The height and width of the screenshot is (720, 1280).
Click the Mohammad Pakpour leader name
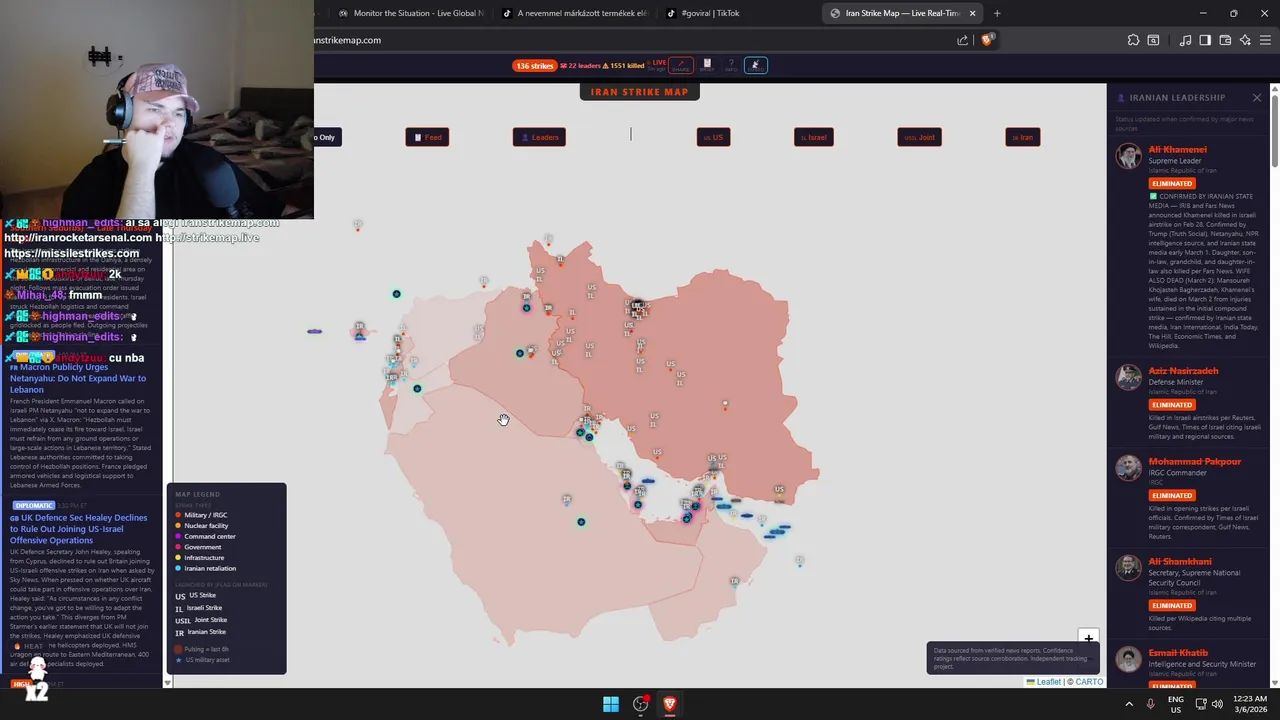pyautogui.click(x=1194, y=462)
